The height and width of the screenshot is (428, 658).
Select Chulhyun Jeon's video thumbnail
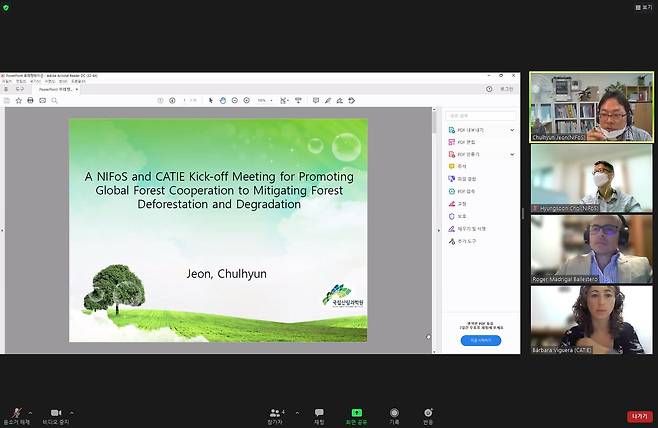[591, 107]
